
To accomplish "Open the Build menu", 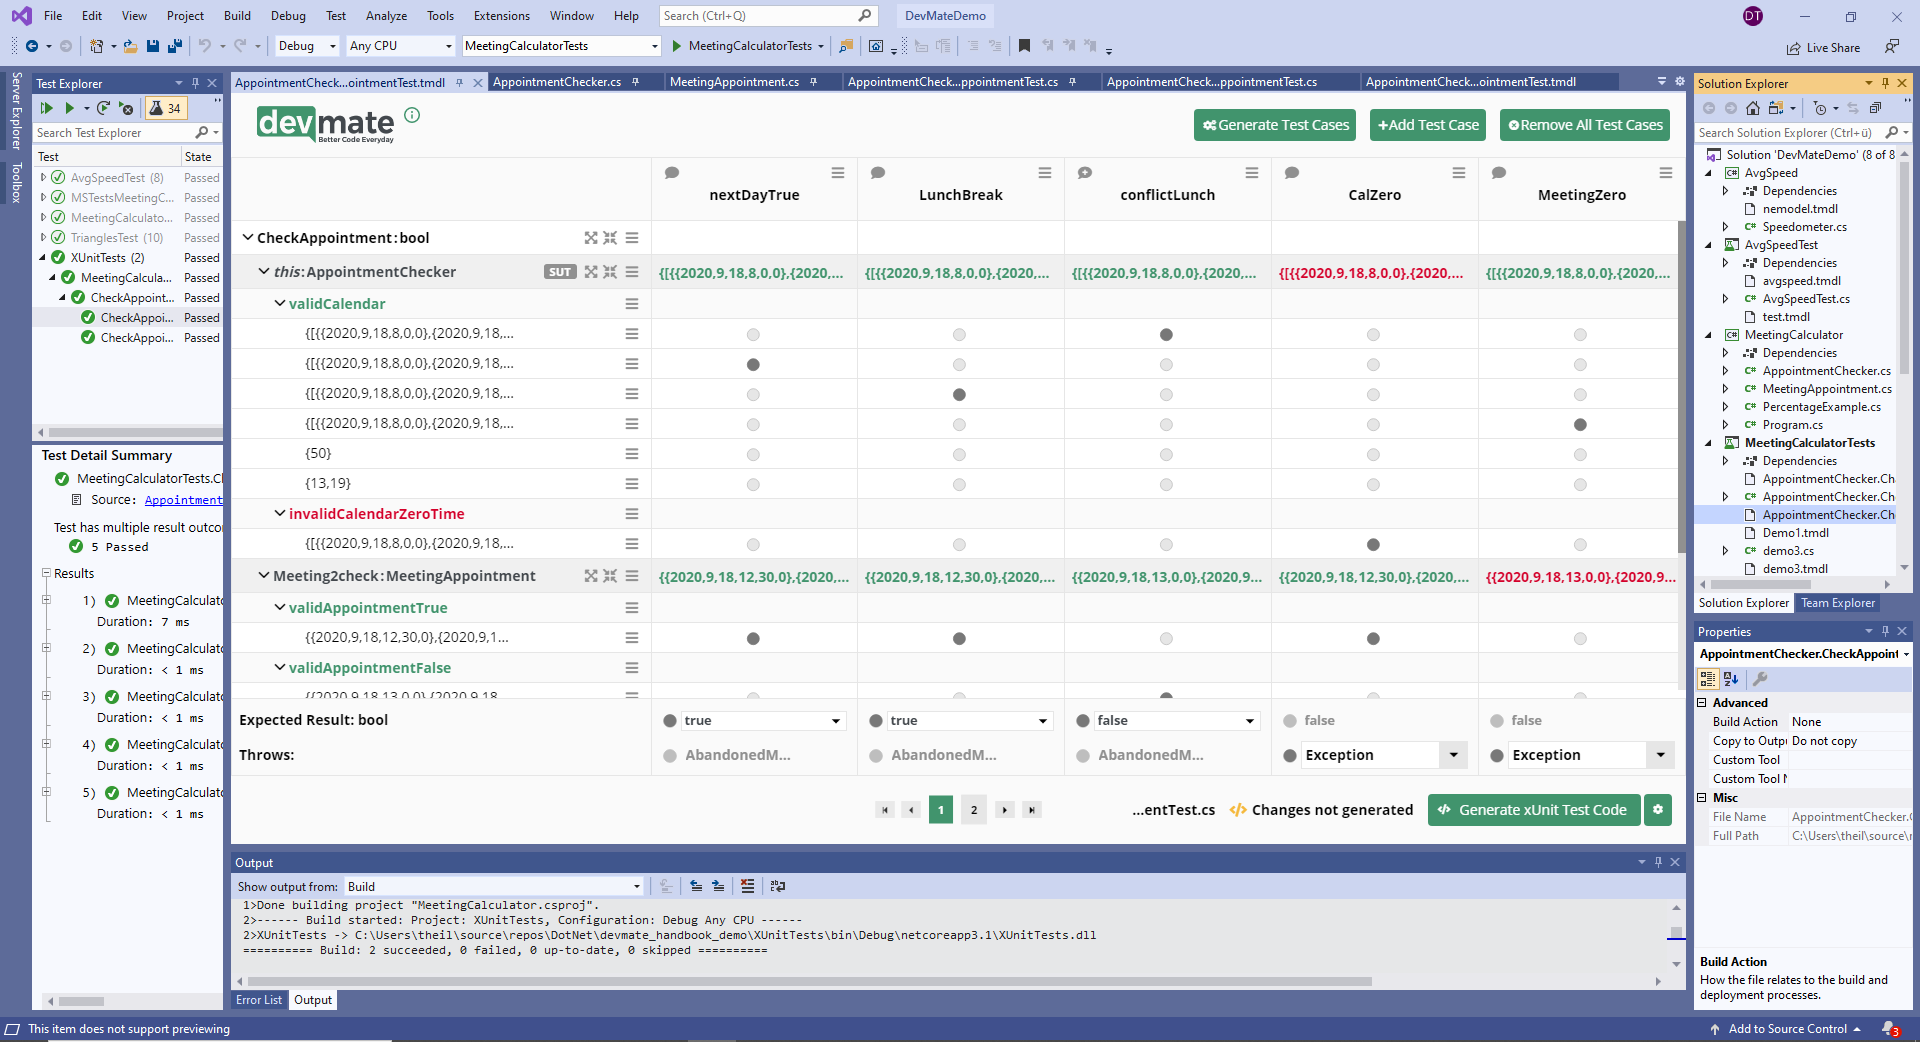I will pos(237,16).
